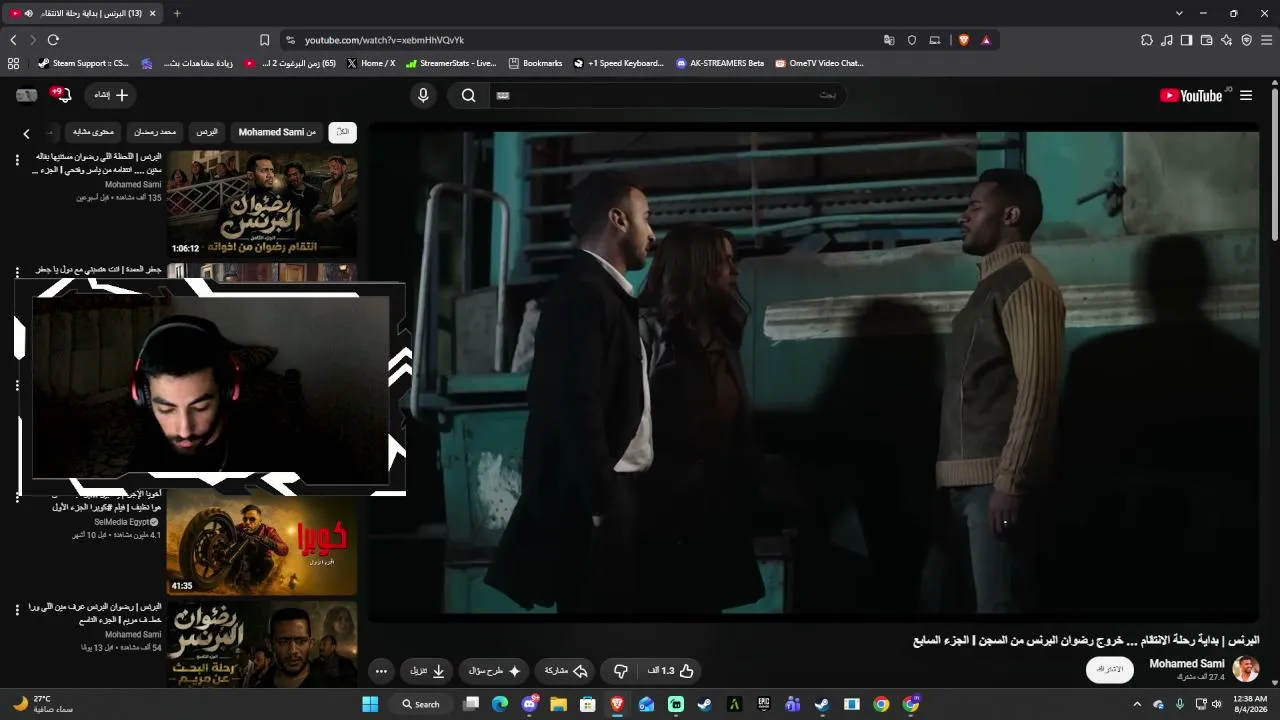Mute the tab via speaker icon
Screen dimensions: 1280x720
28,13
